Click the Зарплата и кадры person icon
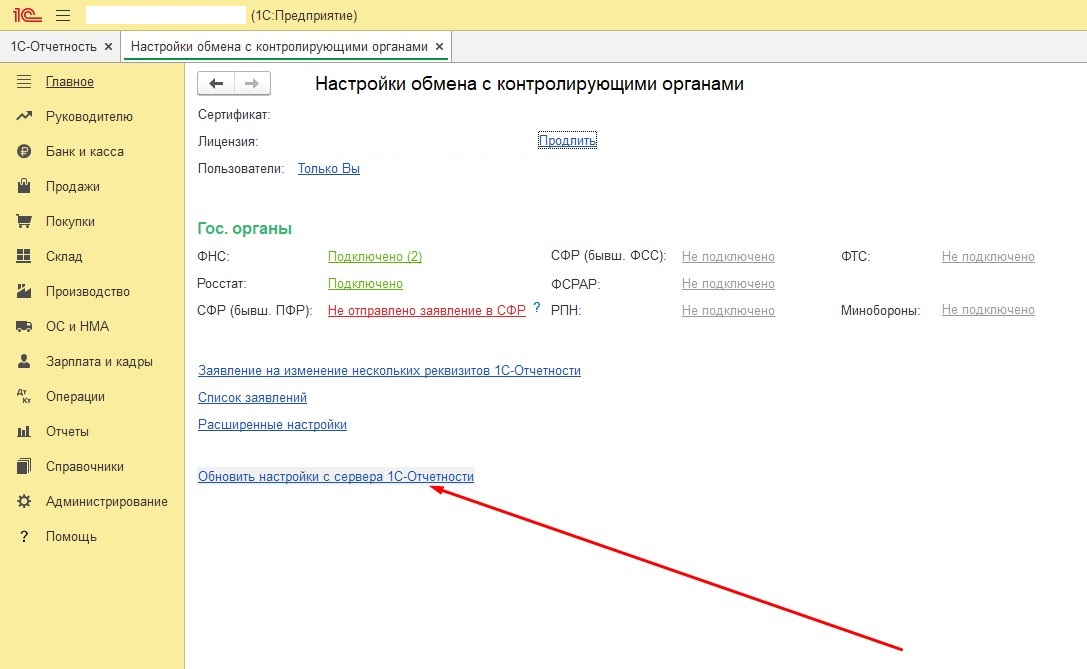 click(24, 361)
